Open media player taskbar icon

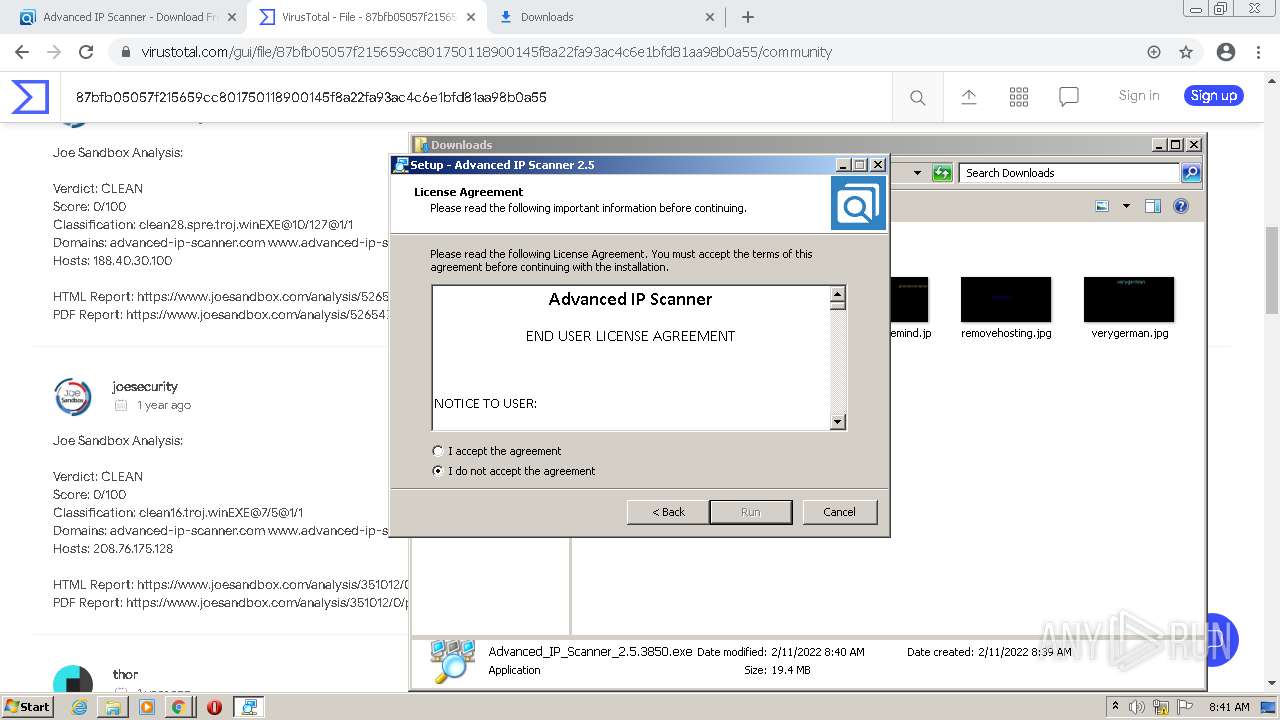(x=147, y=707)
